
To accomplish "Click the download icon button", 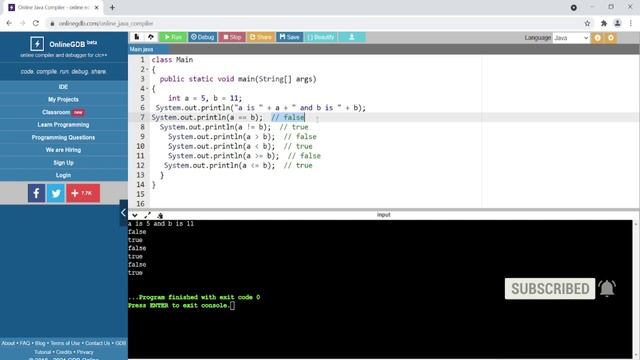I will point(352,37).
